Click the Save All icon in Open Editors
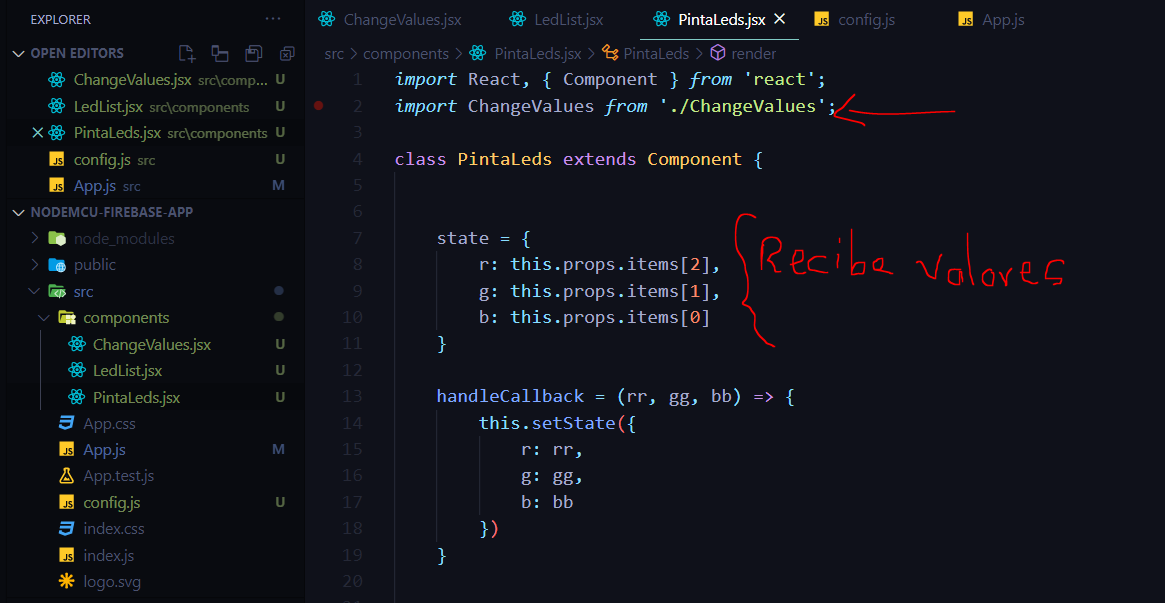1165x603 pixels. [254, 54]
